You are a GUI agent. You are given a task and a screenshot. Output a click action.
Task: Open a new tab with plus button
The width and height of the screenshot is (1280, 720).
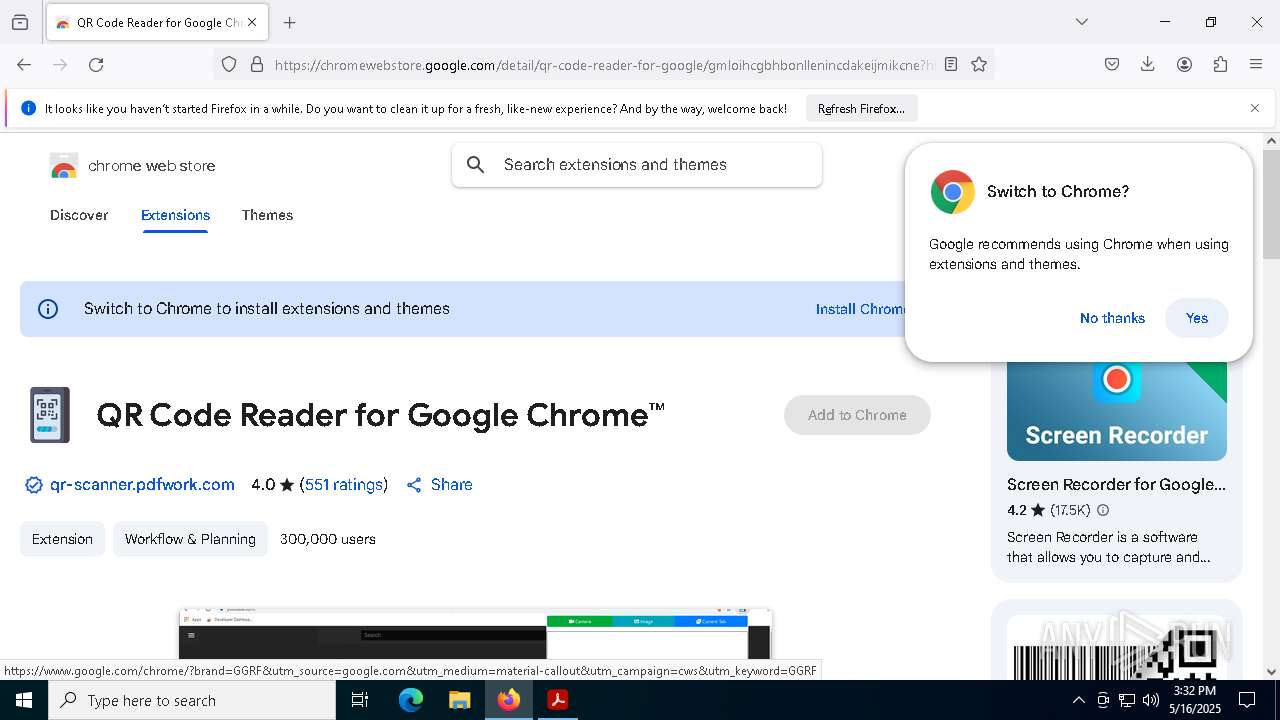tap(290, 22)
